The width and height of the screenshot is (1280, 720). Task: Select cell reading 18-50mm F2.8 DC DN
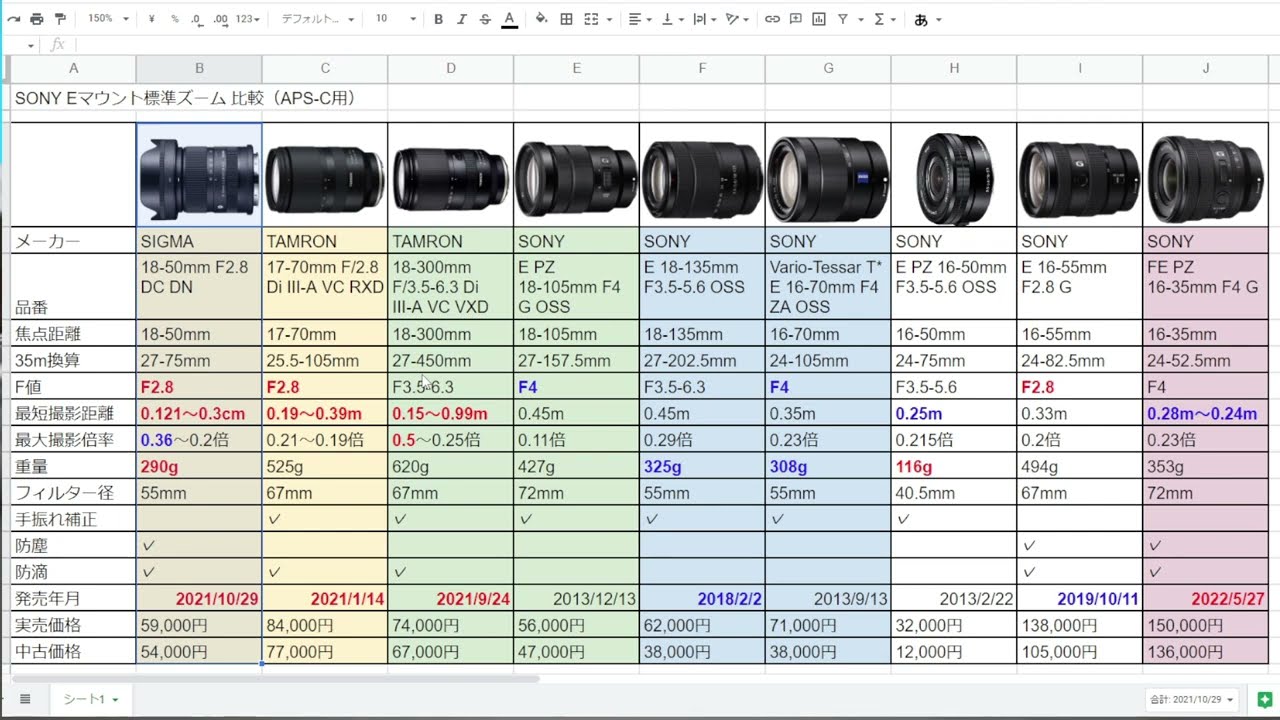click(x=199, y=287)
